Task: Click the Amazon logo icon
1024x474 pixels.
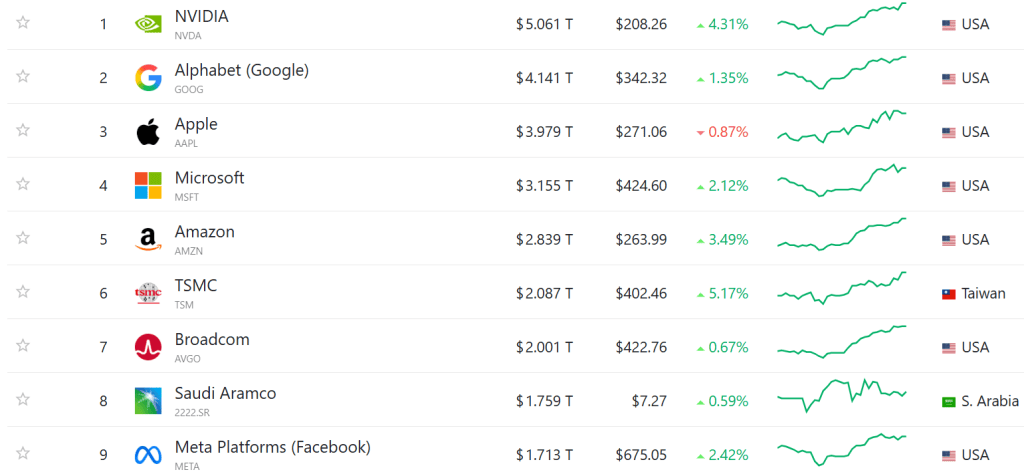Action: point(148,240)
